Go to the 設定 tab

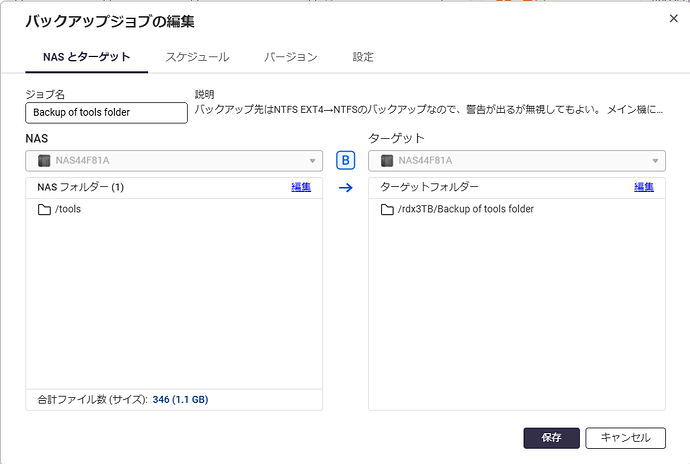coord(363,57)
